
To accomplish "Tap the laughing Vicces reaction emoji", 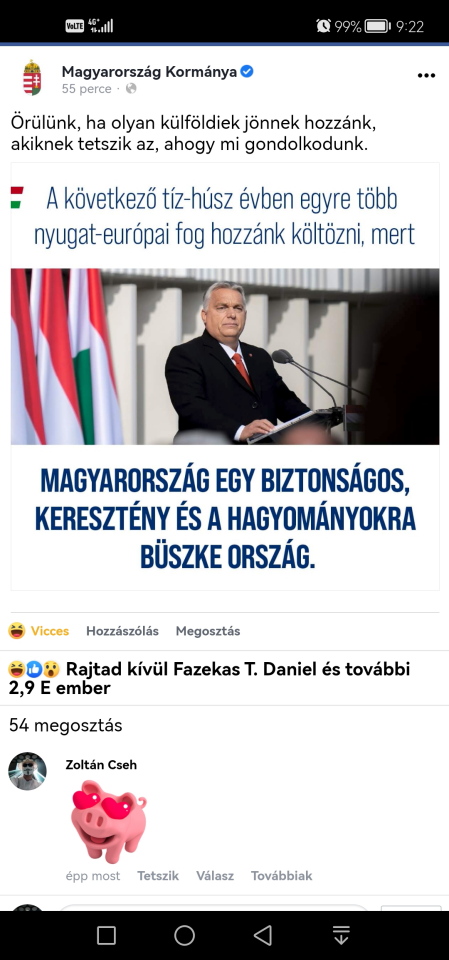I will (x=17, y=631).
